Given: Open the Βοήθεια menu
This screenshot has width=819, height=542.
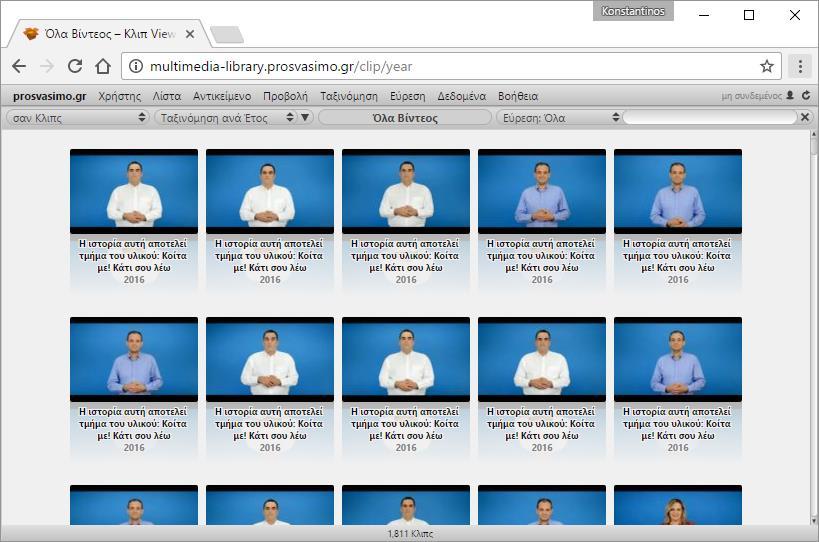Looking at the screenshot, I should 518,96.
